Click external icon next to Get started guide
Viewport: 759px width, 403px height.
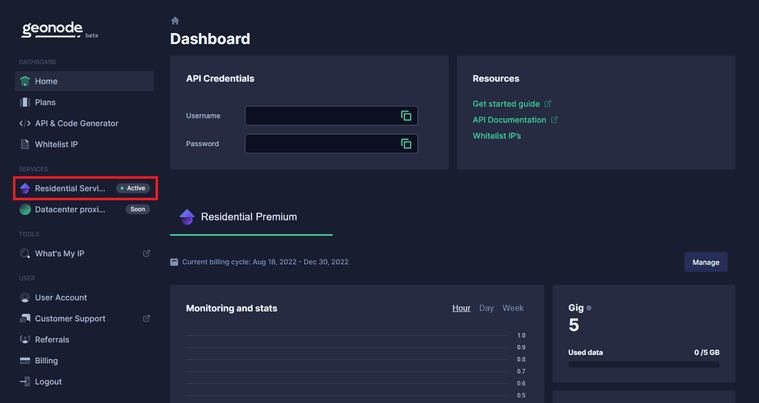[x=547, y=104]
